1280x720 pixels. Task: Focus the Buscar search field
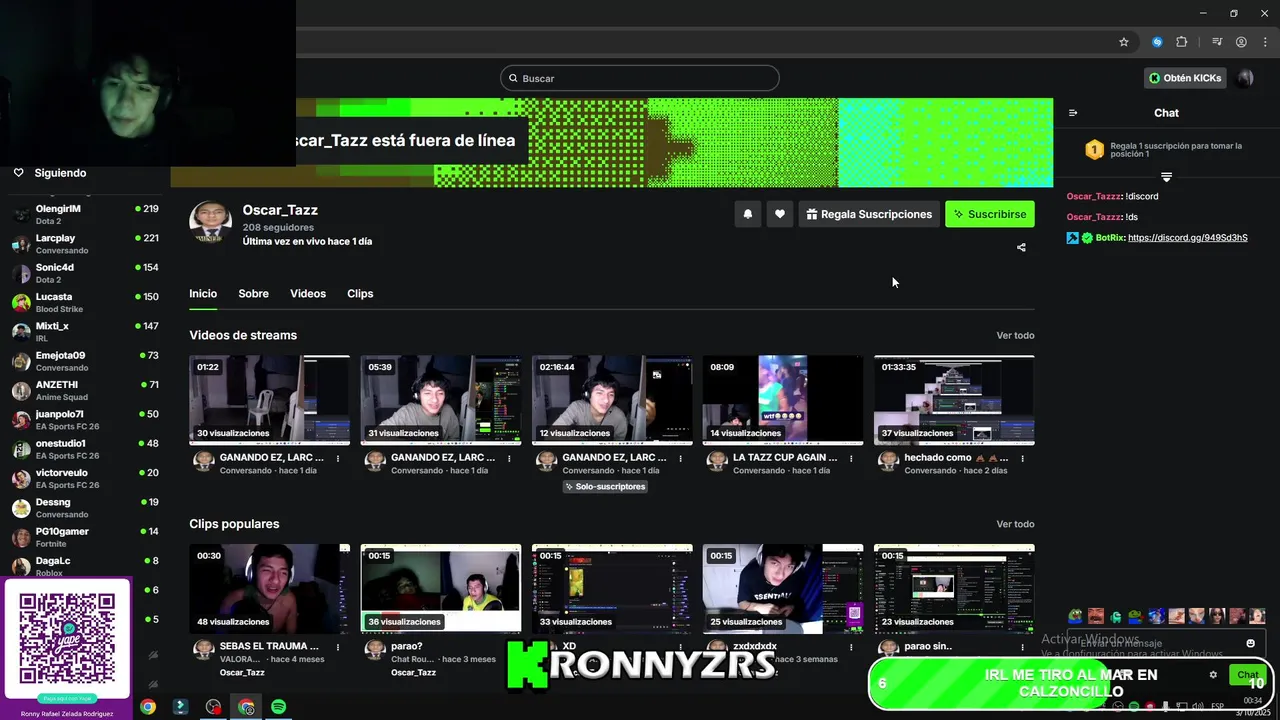pyautogui.click(x=640, y=78)
